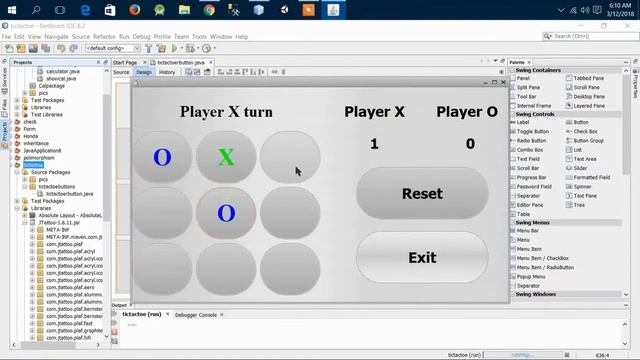Screen dimensions: 640x360
Task: Click the Projects panel vertical scrollbar
Action: click(107, 159)
